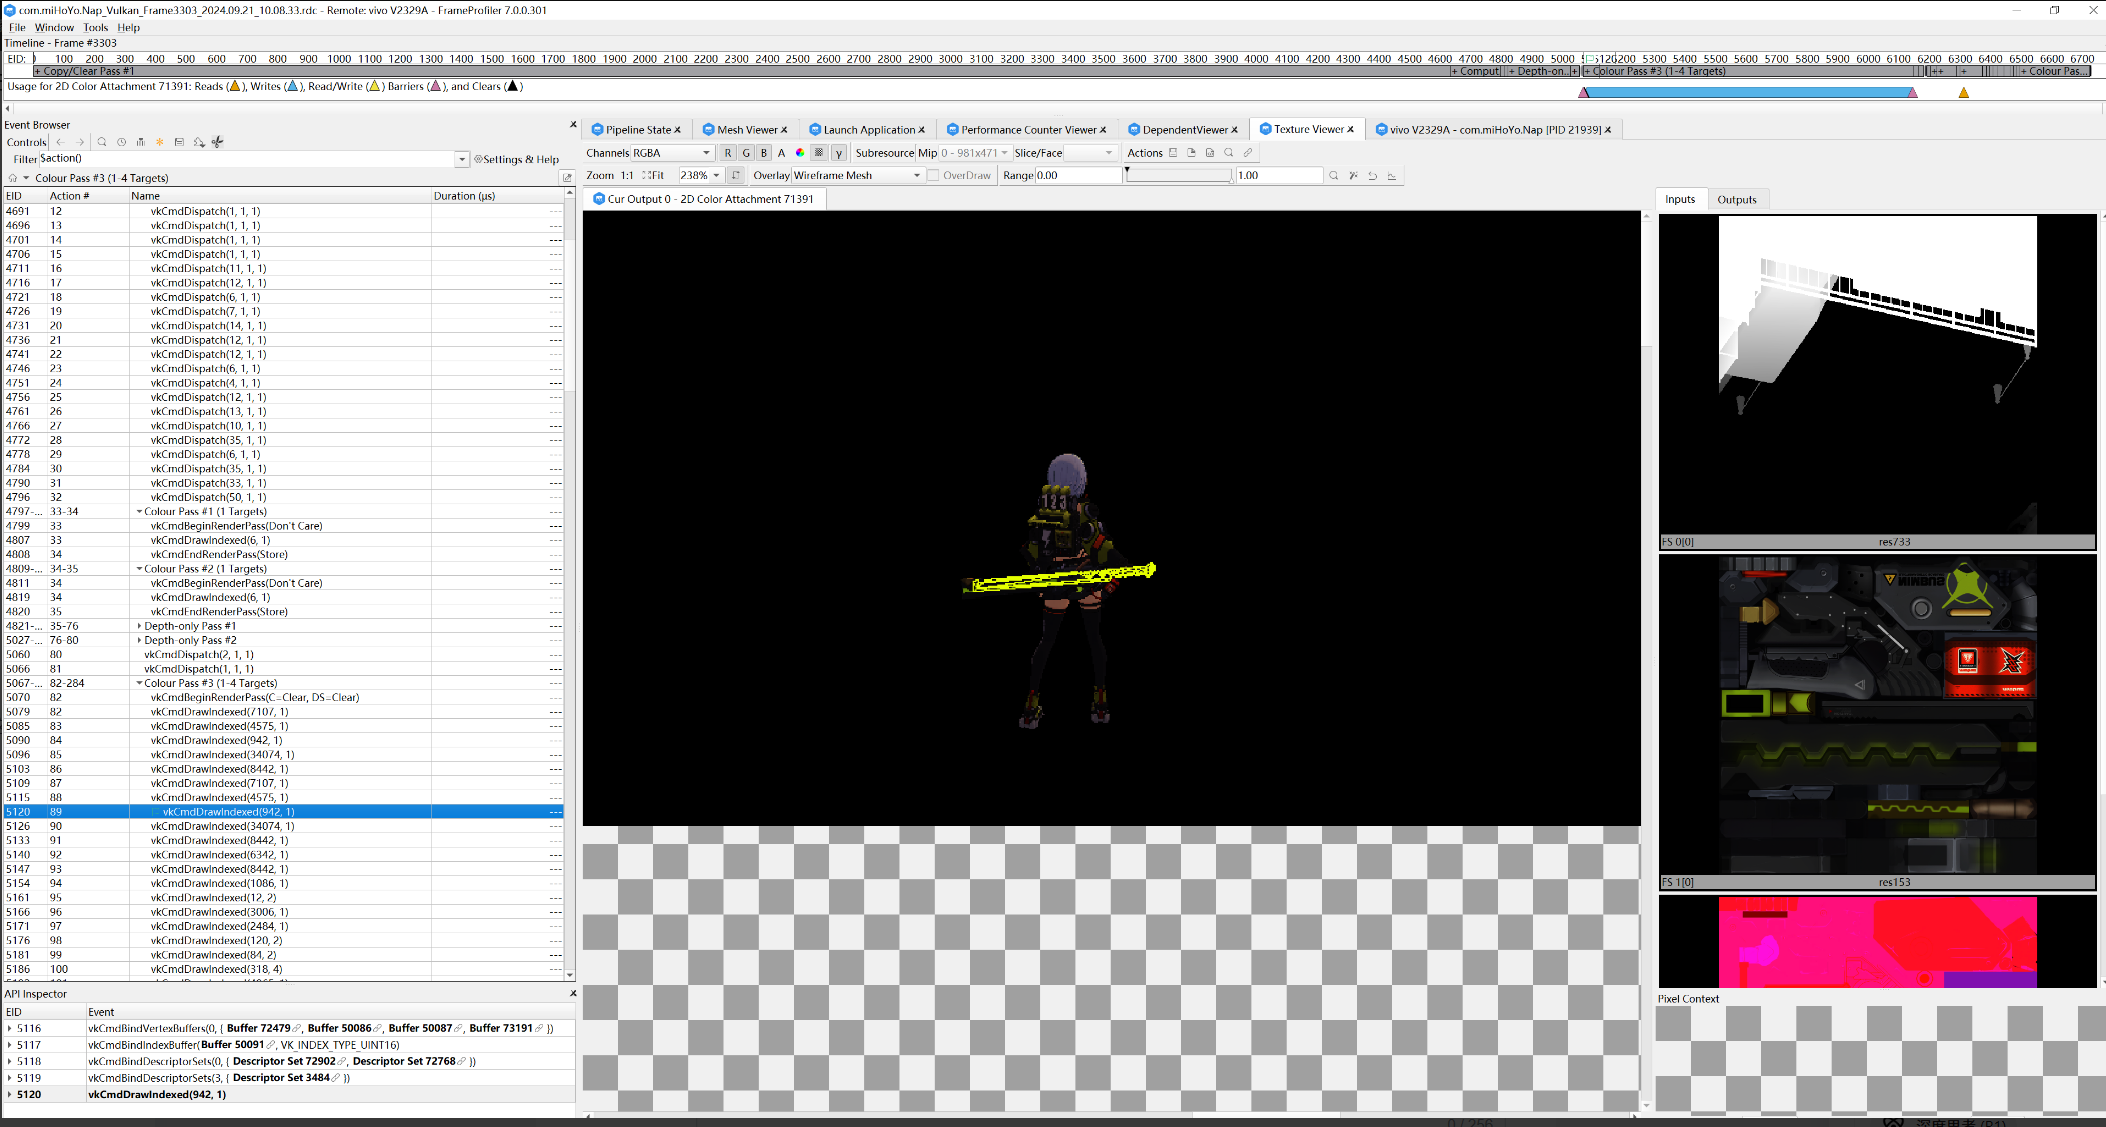The width and height of the screenshot is (2106, 1127).
Task: Show event durations via clock icon
Action: click(x=122, y=142)
